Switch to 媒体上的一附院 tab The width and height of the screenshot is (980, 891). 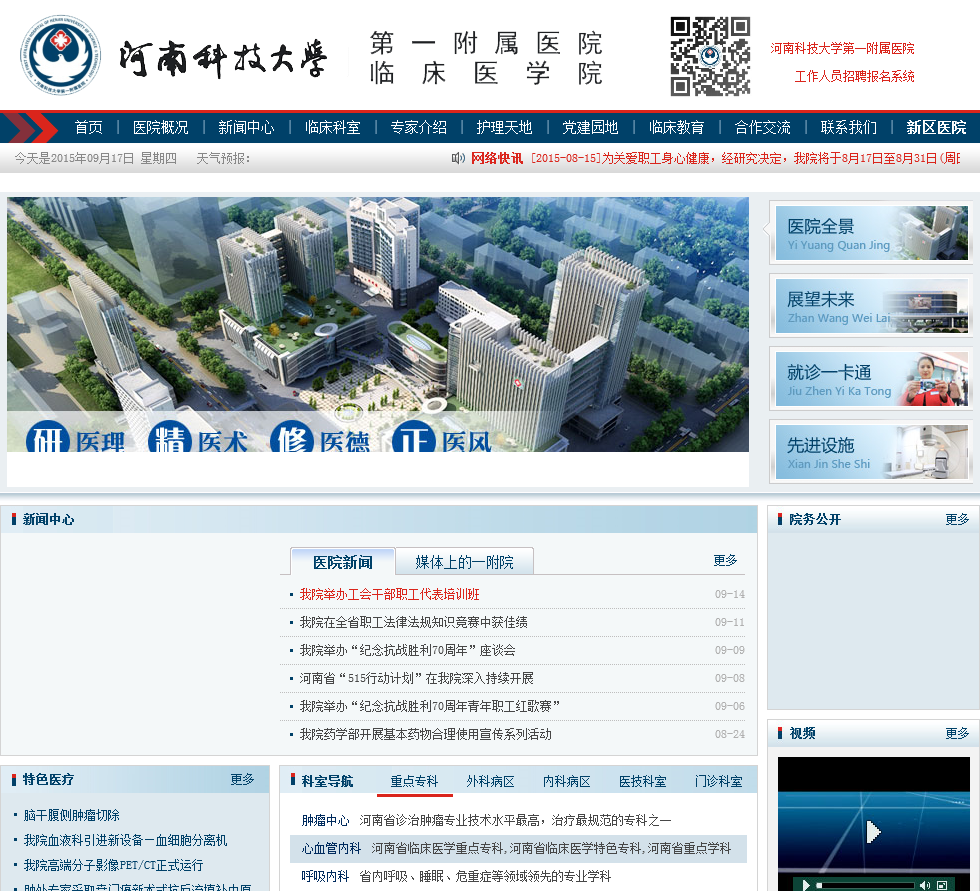pyautogui.click(x=464, y=562)
